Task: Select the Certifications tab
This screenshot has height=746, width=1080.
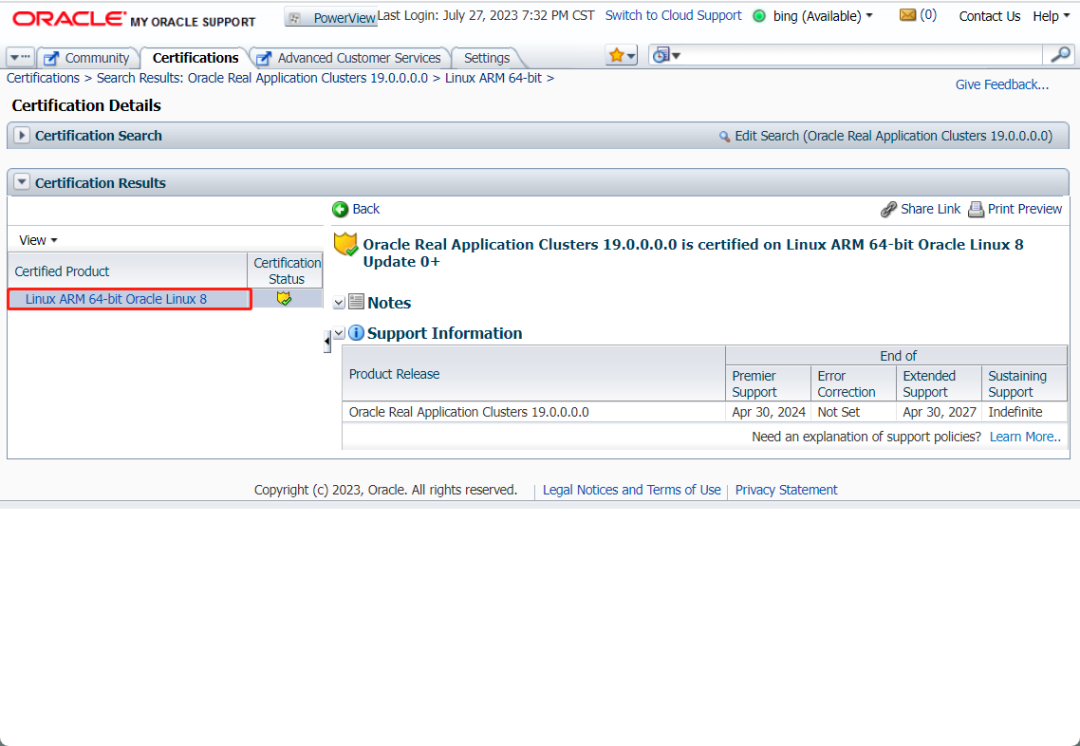Action: (x=196, y=58)
